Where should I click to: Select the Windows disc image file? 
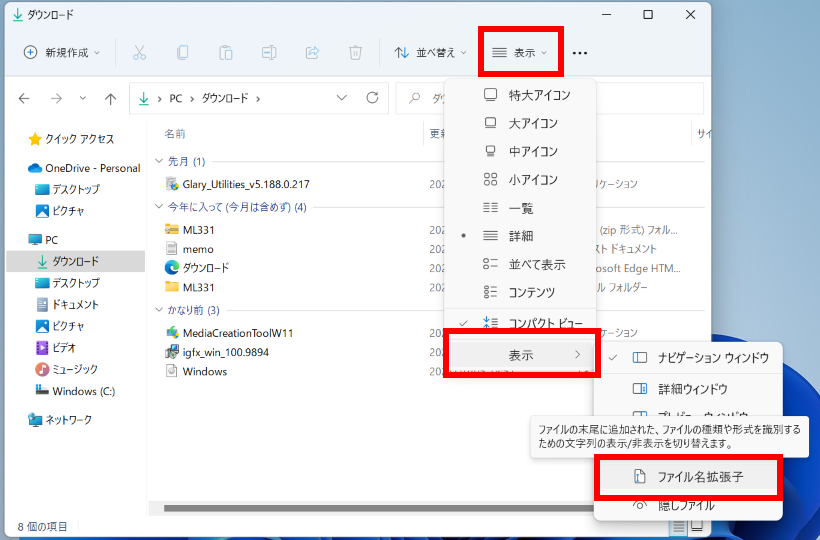click(196, 371)
